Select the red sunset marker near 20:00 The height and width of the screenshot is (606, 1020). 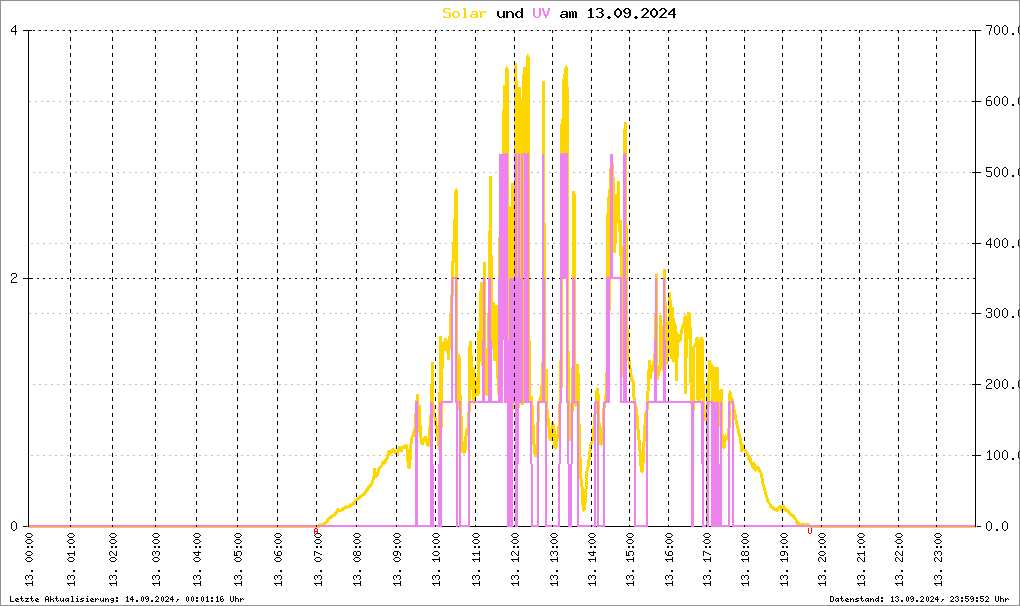(809, 531)
